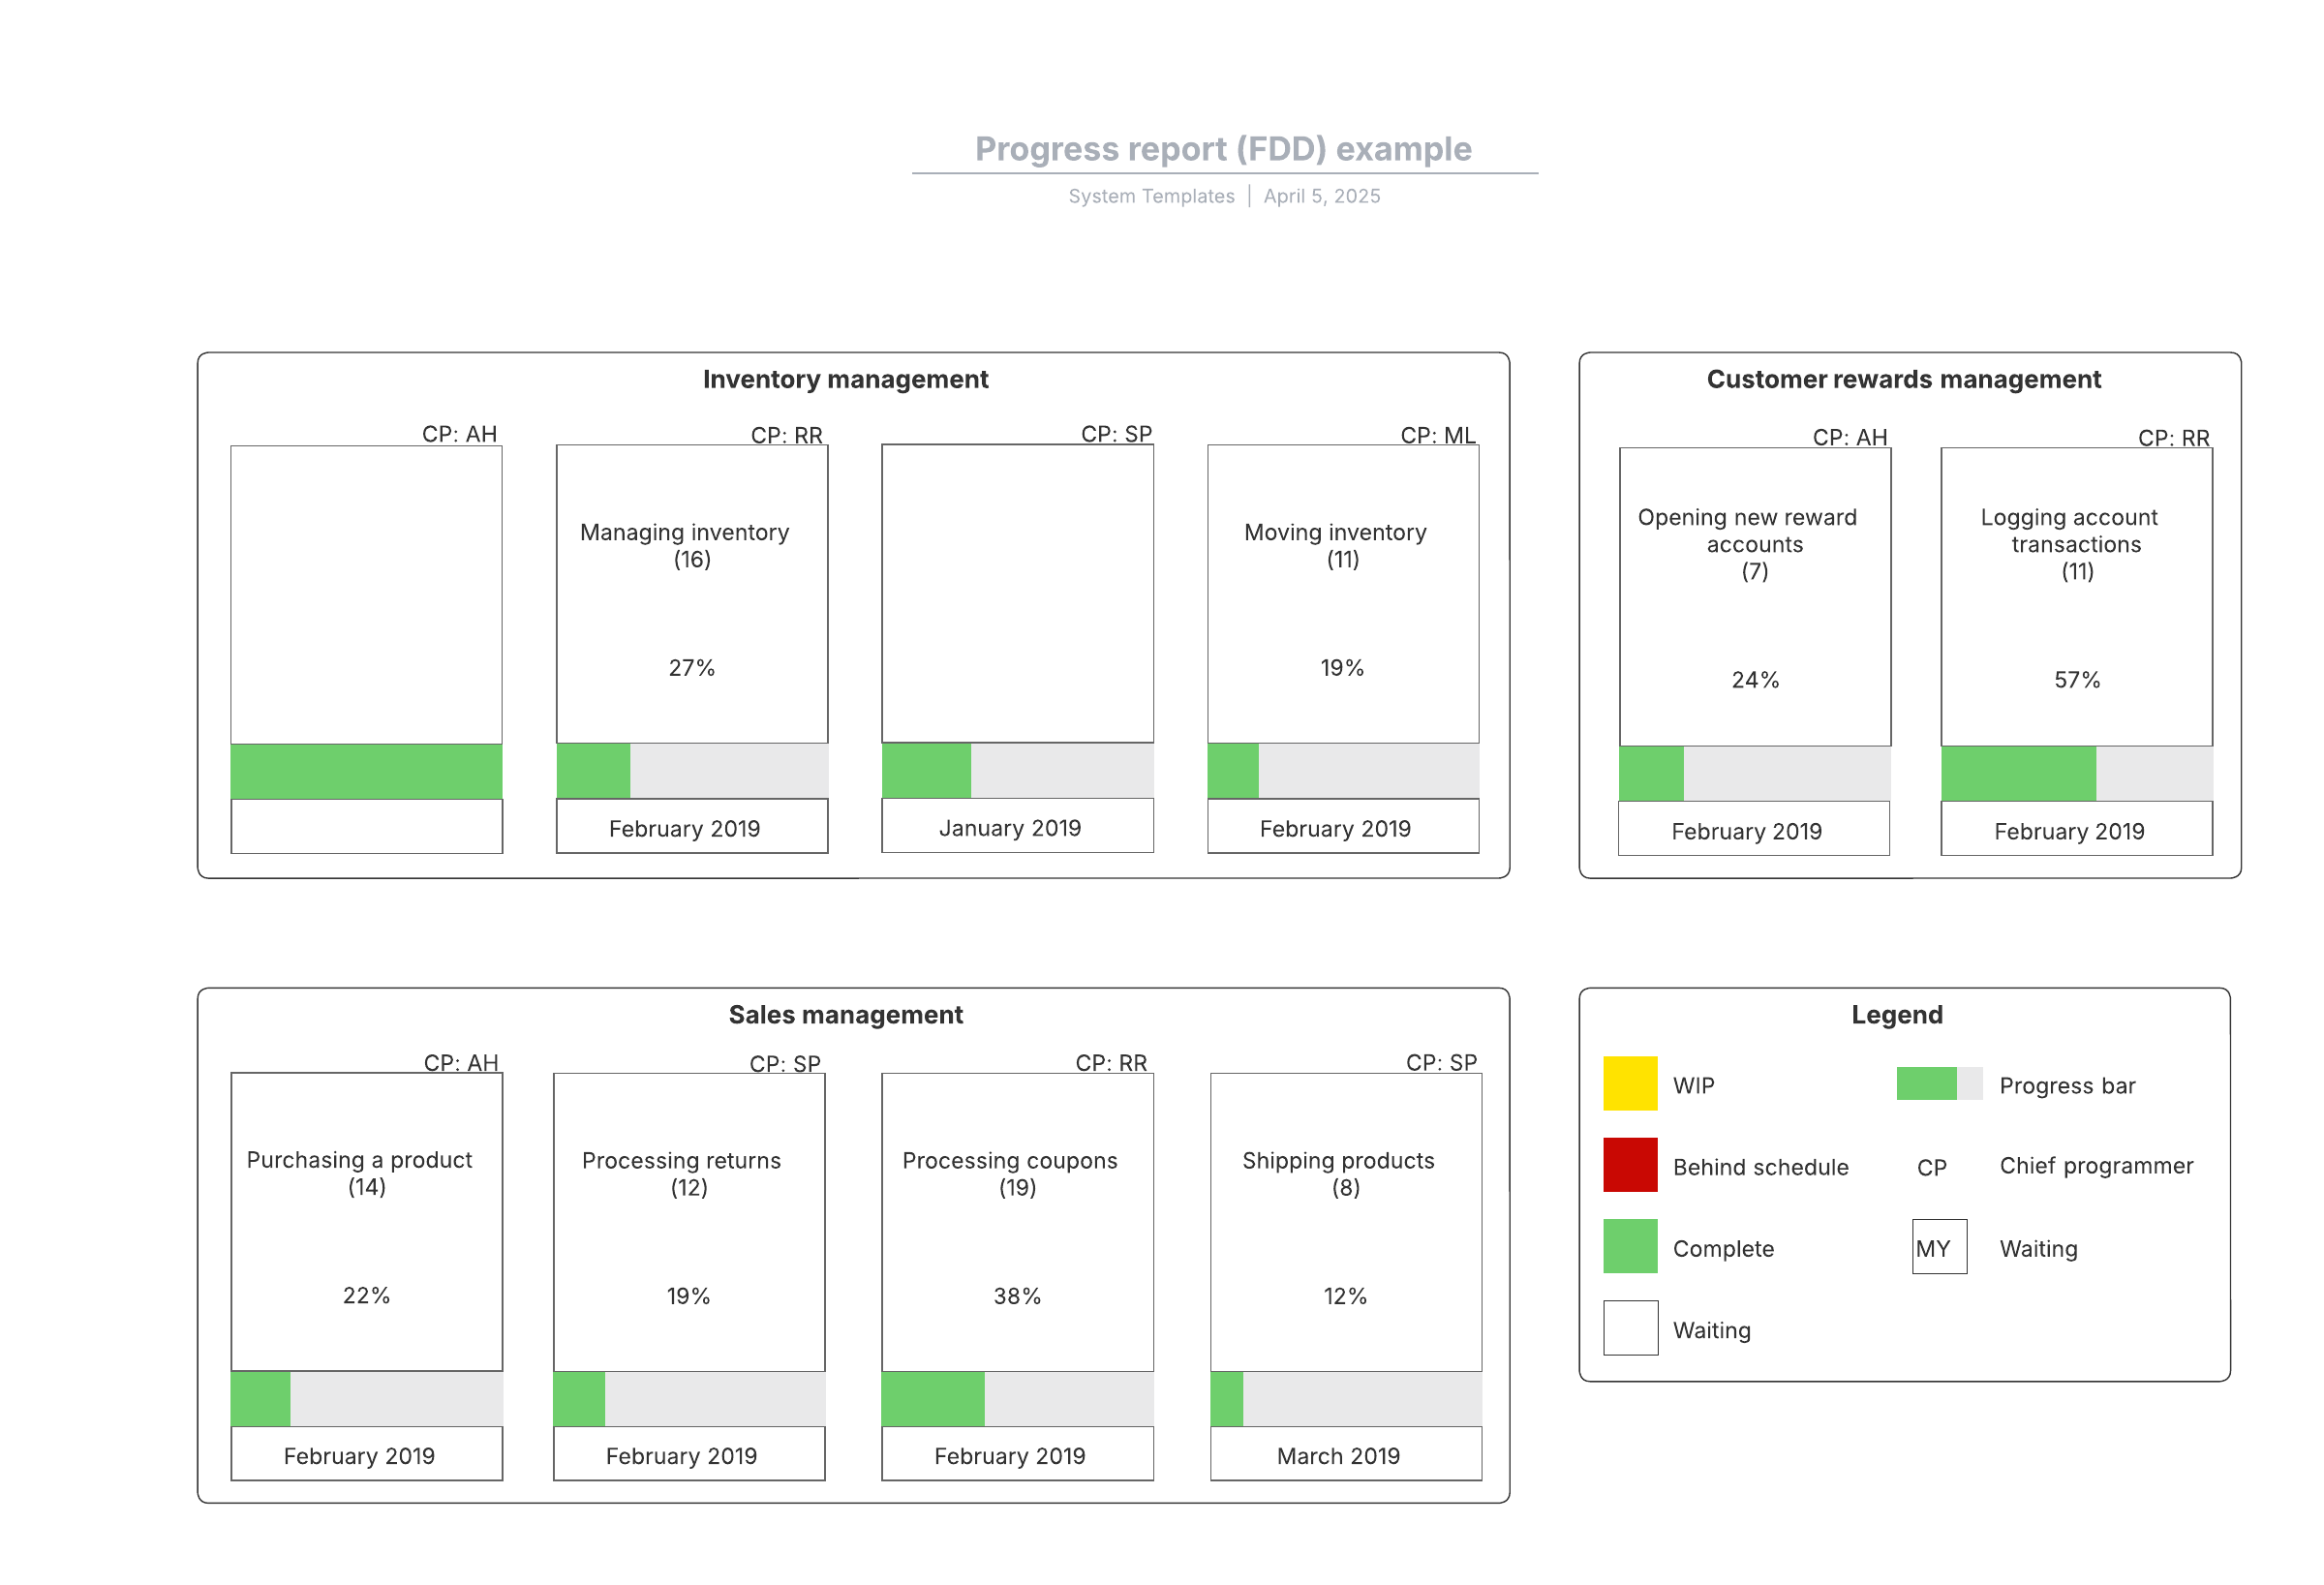Click the Shipping products progress bar
The image size is (2324, 1585).
pyautogui.click(x=1345, y=1398)
